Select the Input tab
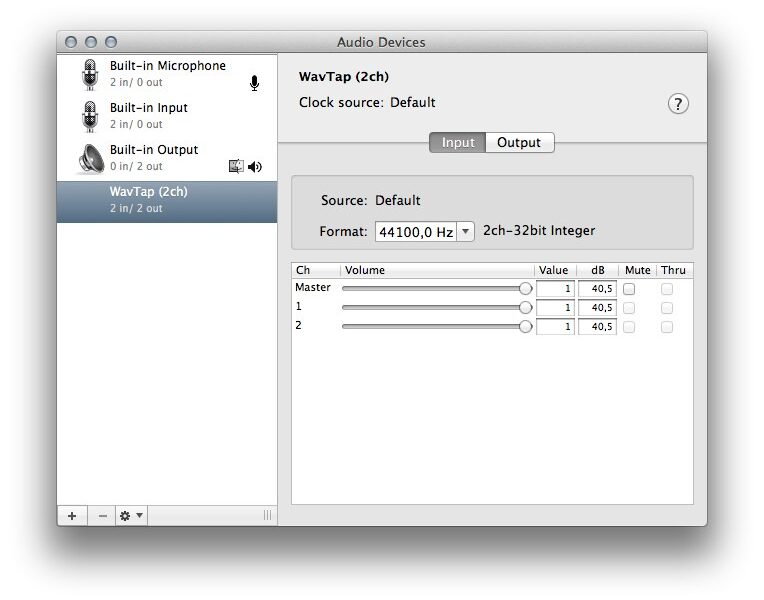This screenshot has height=600, width=764. click(458, 143)
